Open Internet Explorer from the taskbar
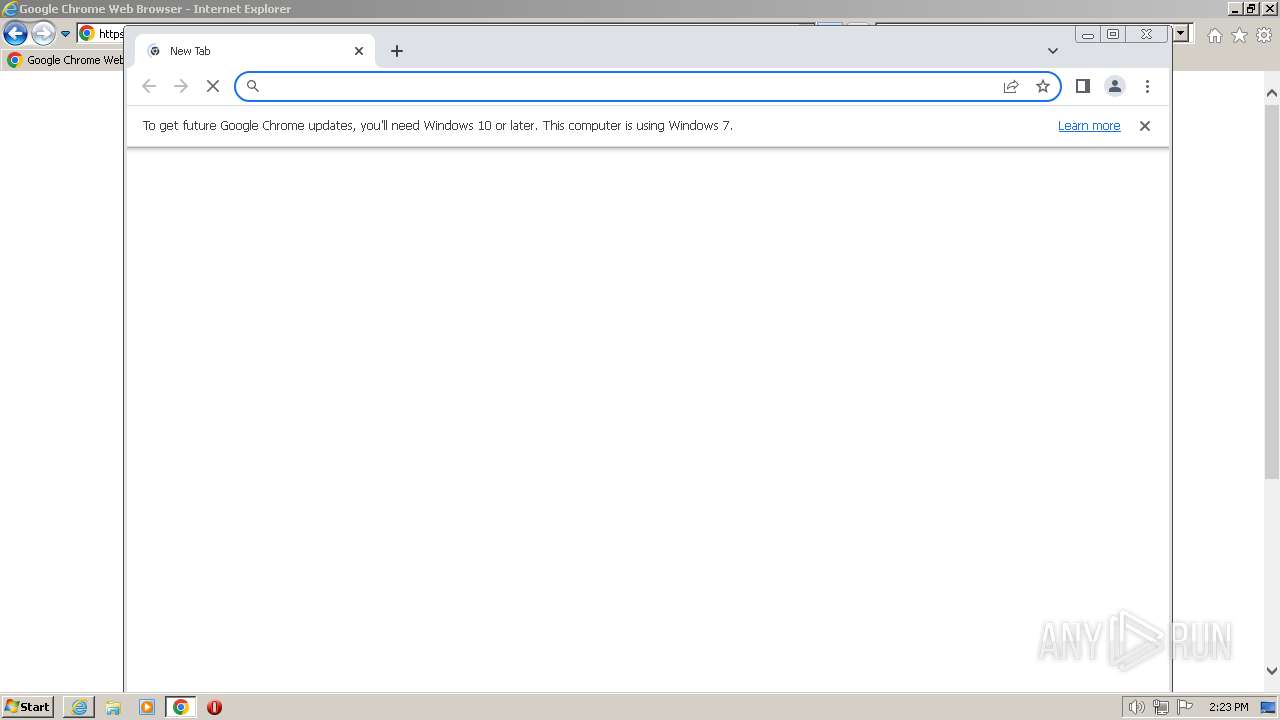Viewport: 1280px width, 720px height. point(79,707)
